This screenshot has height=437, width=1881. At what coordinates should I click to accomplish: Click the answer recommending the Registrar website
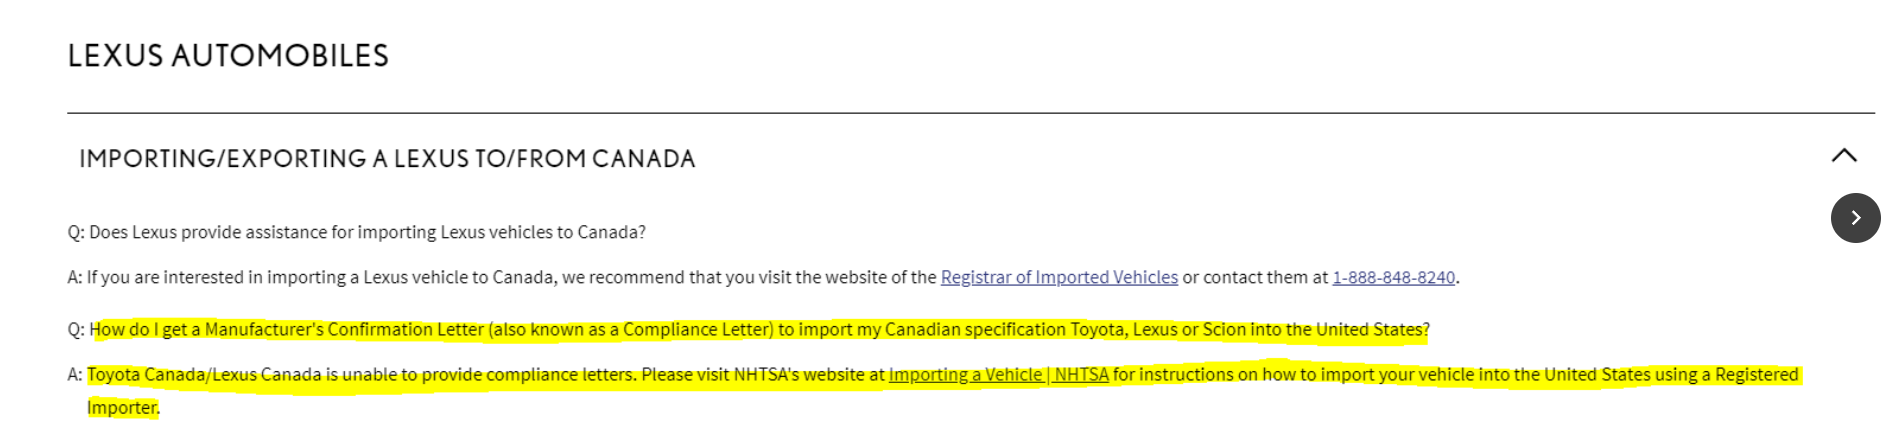coord(763,277)
